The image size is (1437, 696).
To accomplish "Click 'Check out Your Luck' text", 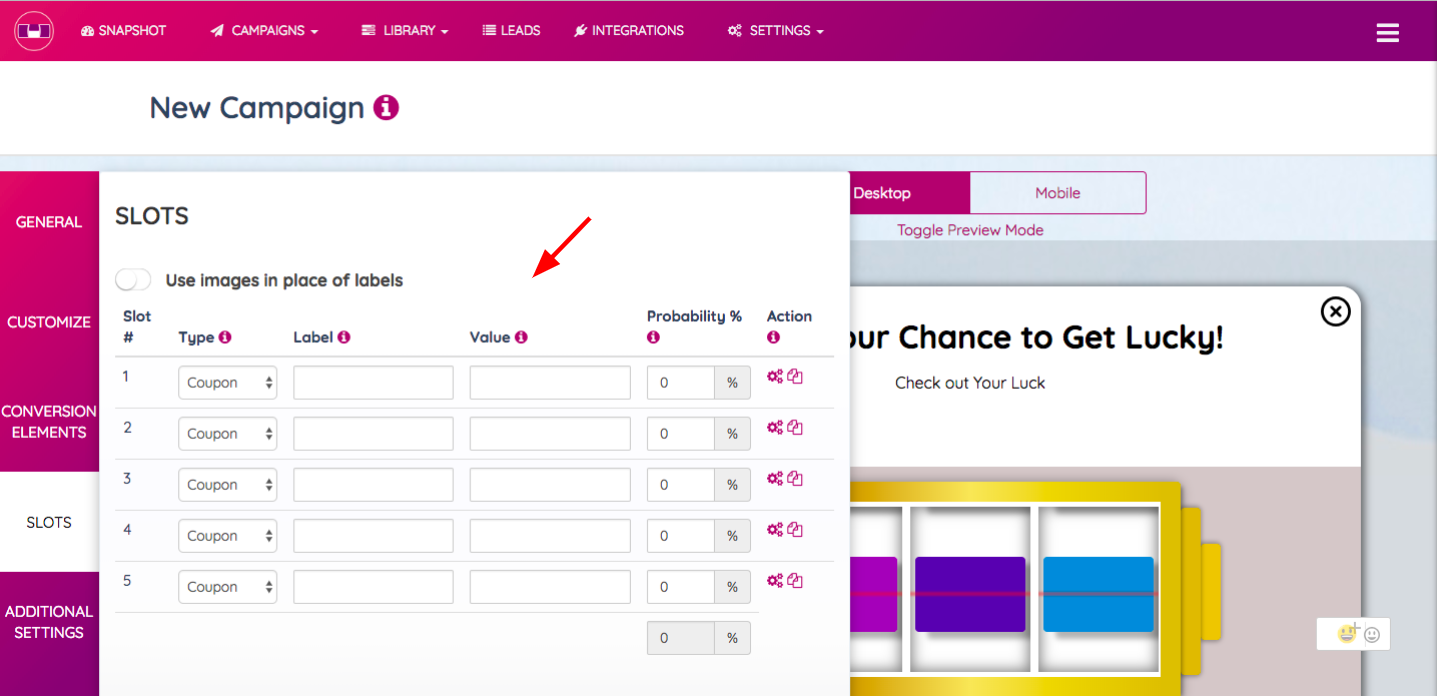I will (x=970, y=383).
